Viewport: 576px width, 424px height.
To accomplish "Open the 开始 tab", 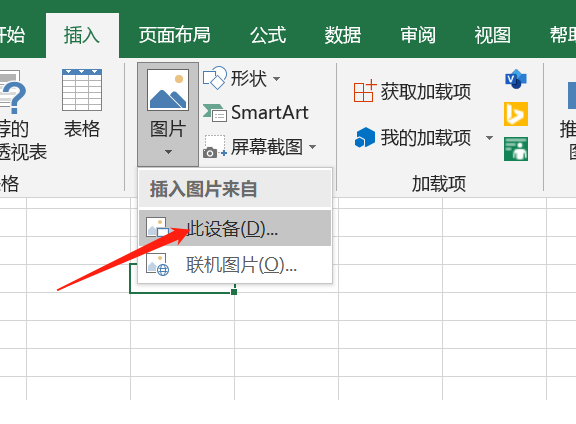I will (x=12, y=36).
